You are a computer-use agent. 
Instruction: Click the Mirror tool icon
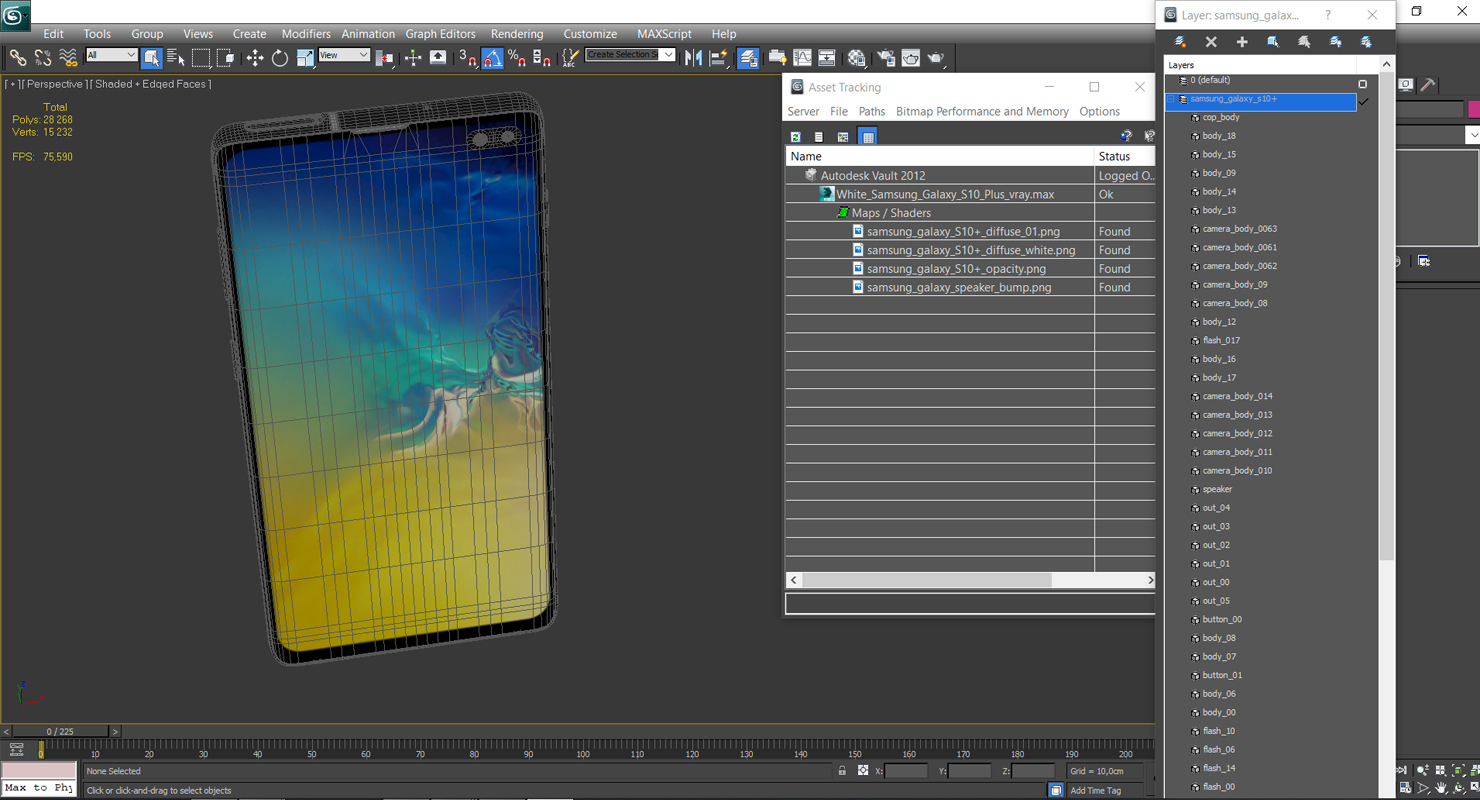[693, 58]
